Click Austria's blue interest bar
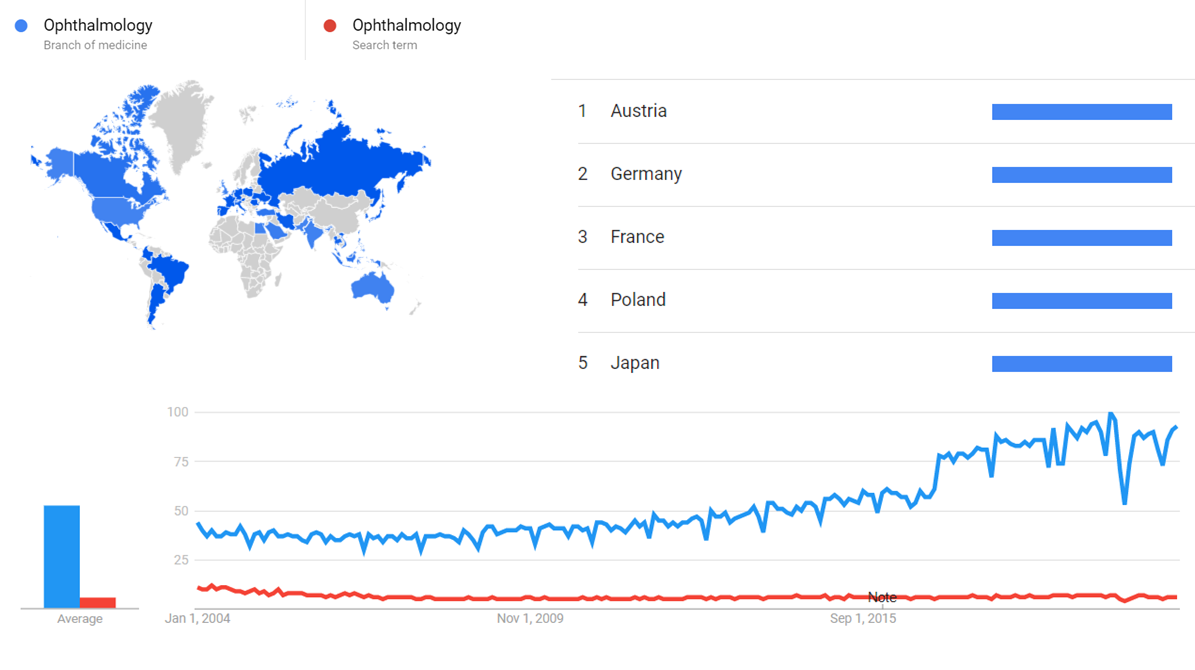This screenshot has width=1195, height=670. coord(1081,112)
